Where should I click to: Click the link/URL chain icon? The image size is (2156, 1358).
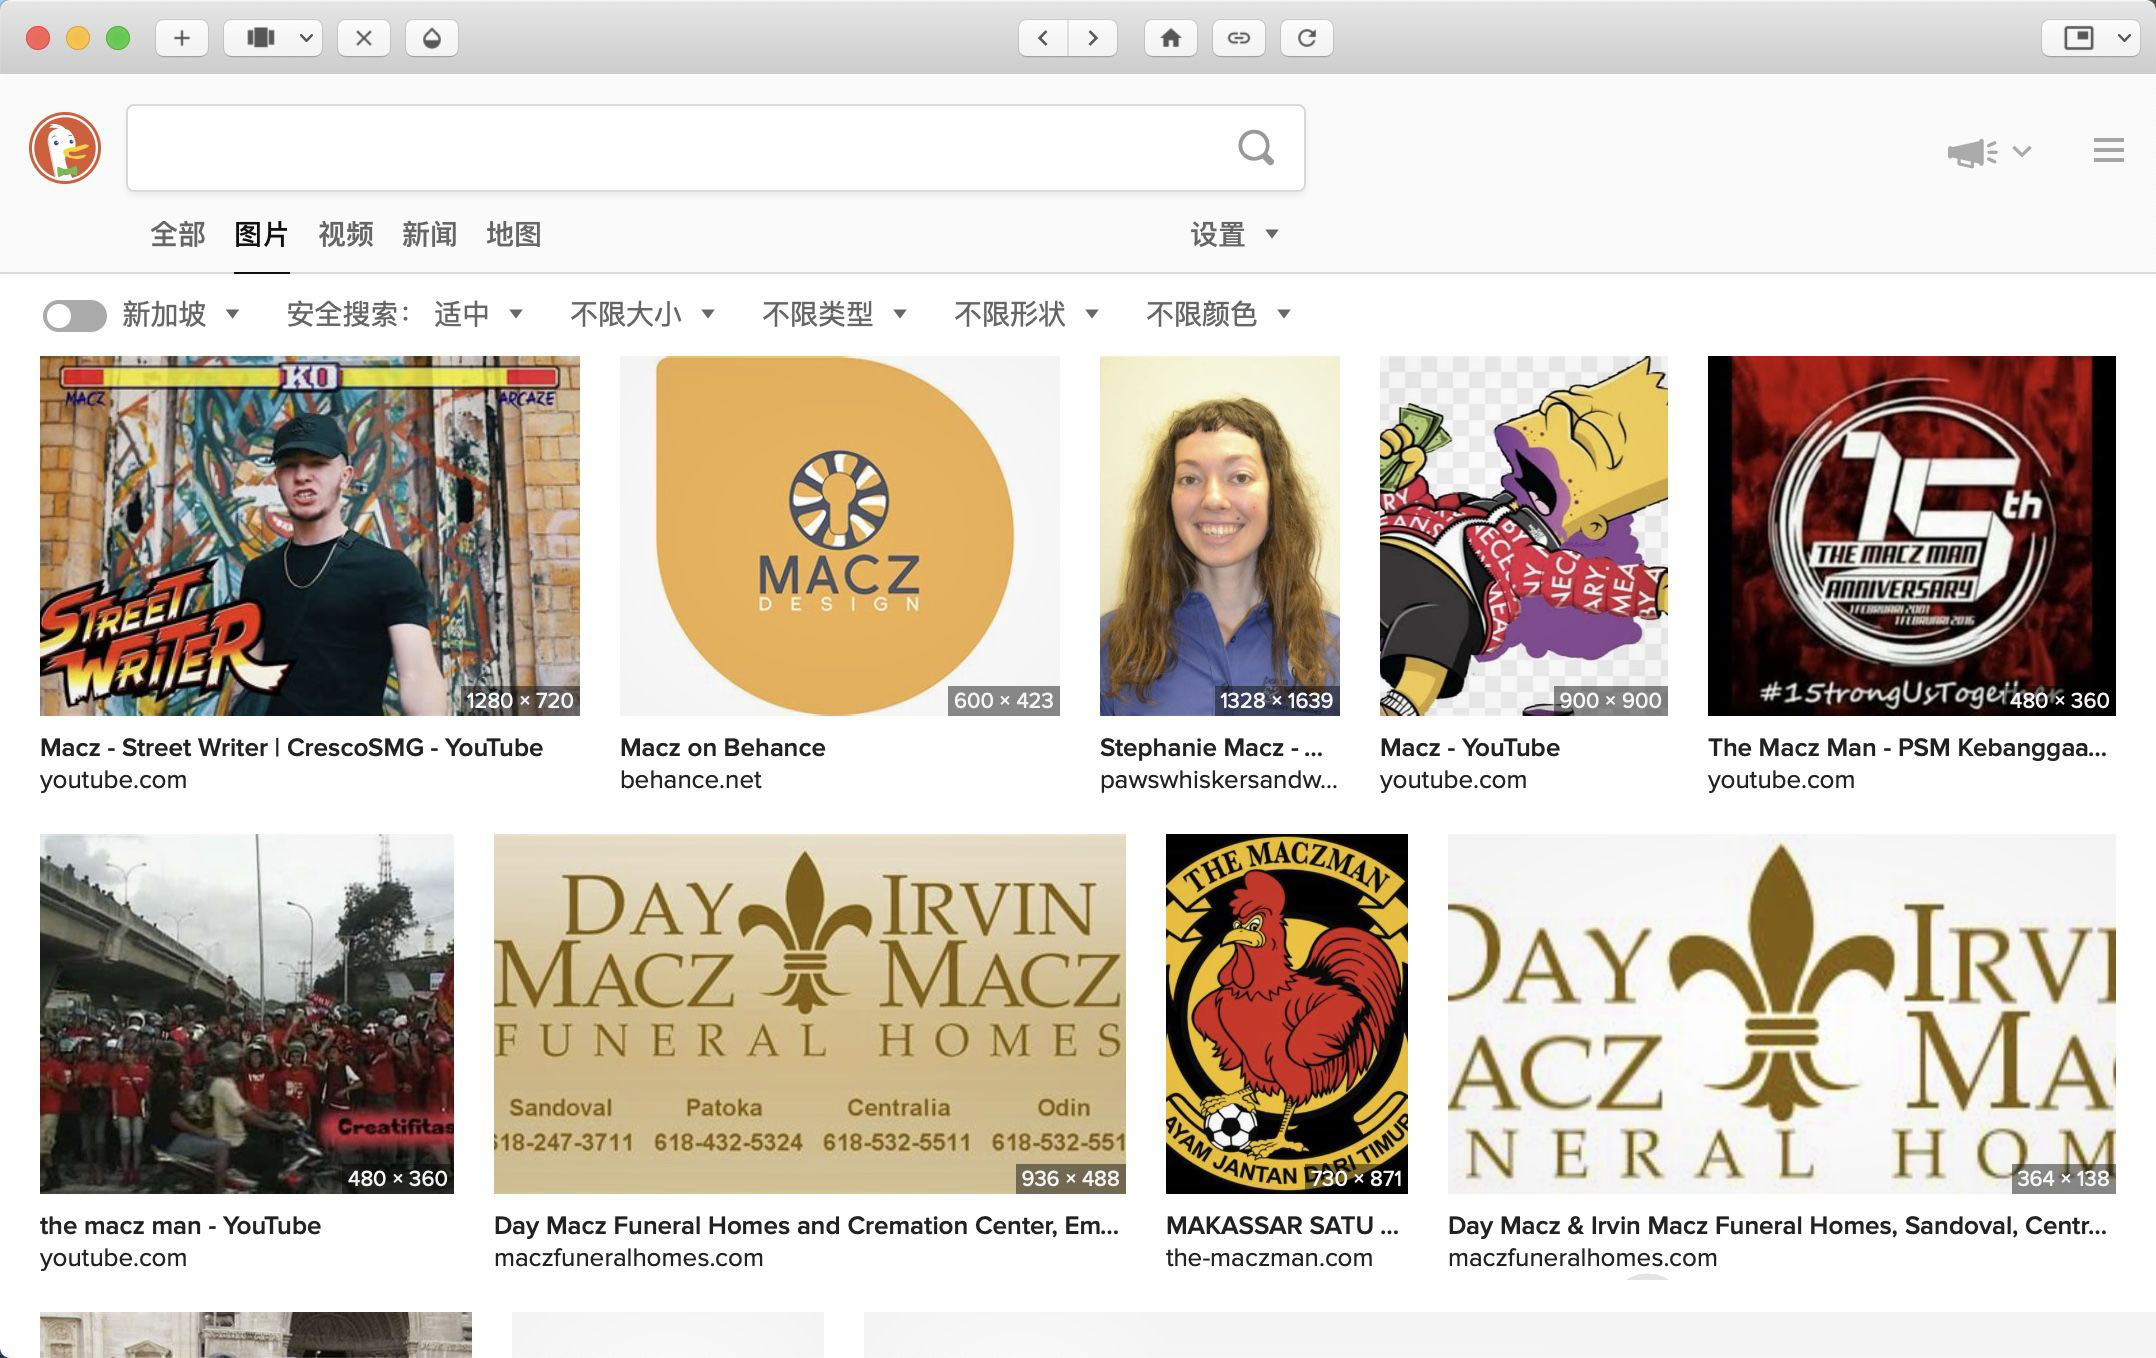[x=1239, y=38]
